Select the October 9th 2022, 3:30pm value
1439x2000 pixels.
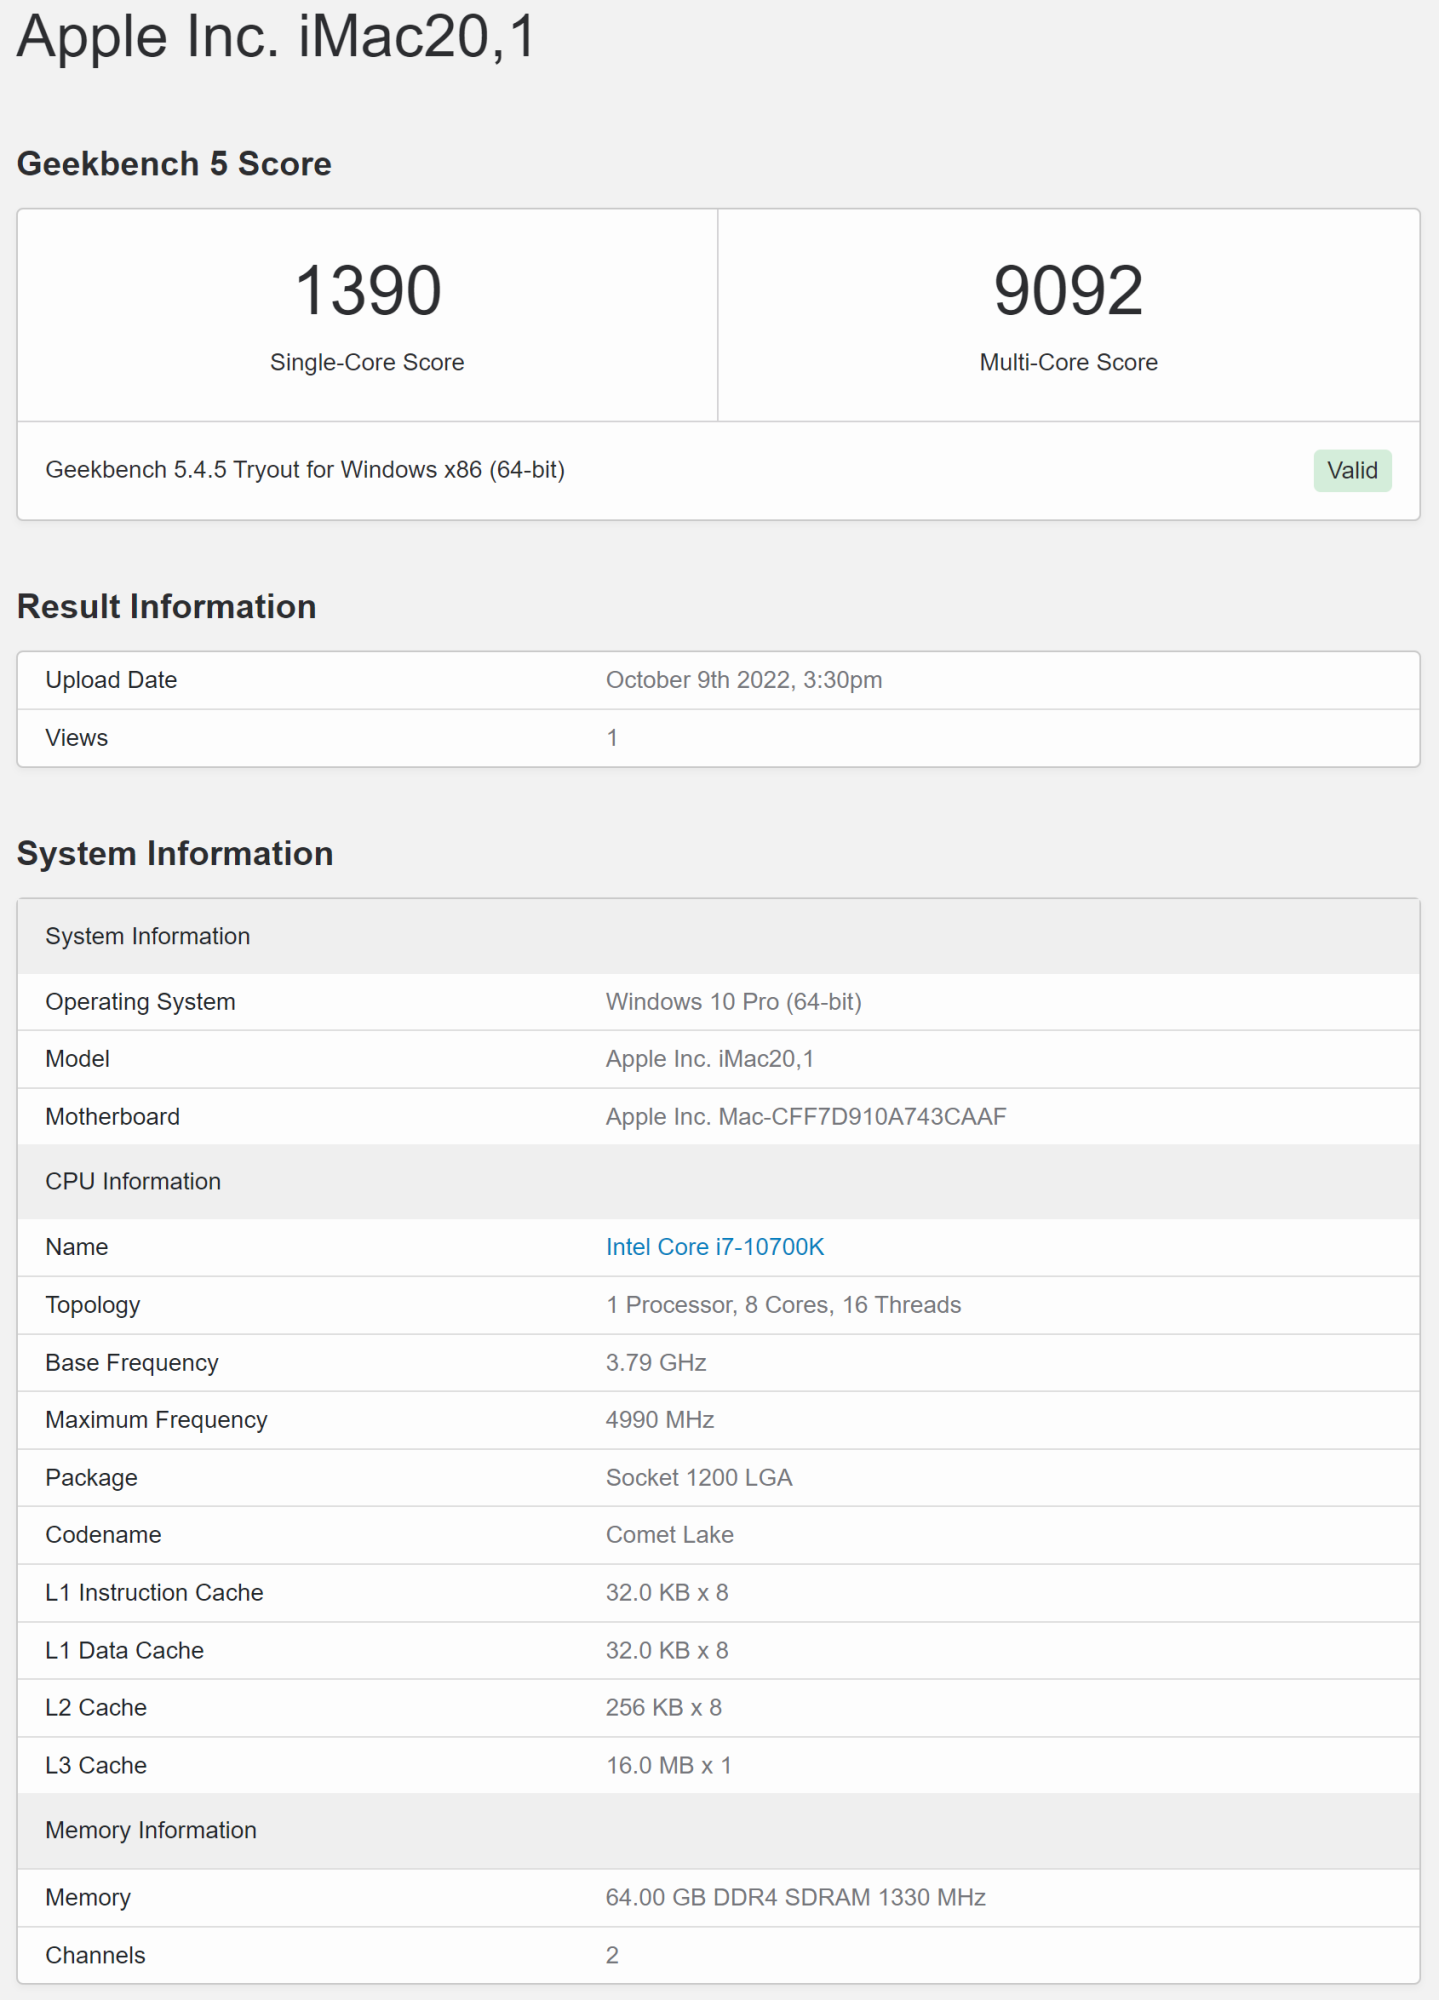(744, 680)
